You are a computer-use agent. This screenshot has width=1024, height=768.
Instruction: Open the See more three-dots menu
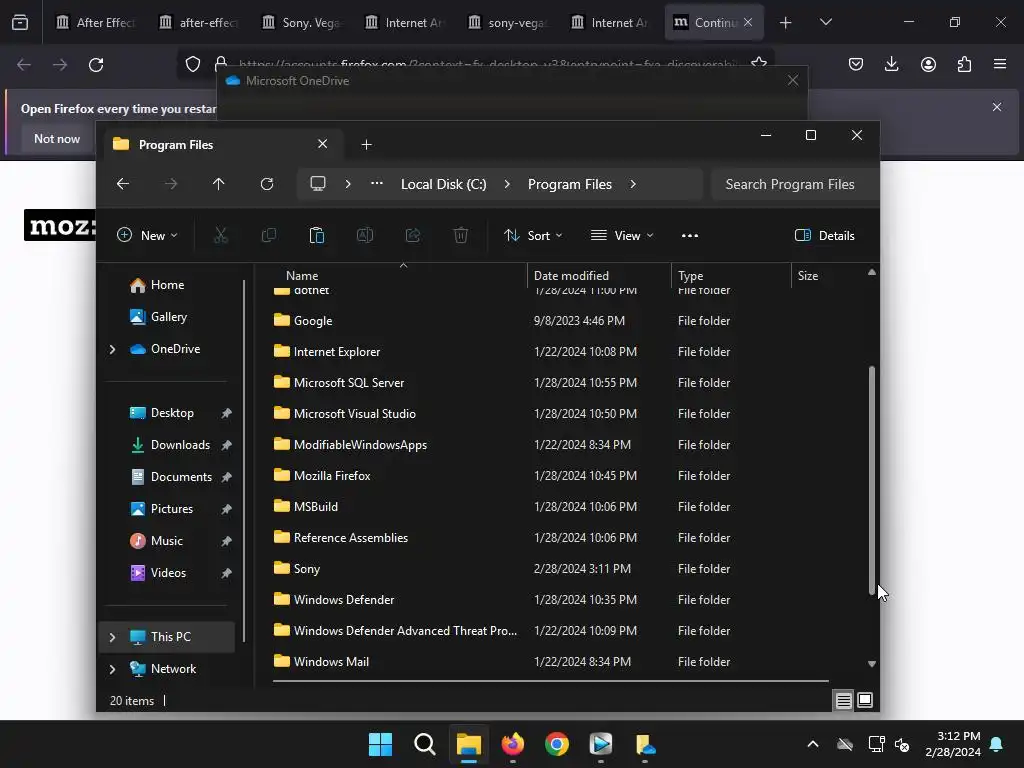click(x=690, y=236)
